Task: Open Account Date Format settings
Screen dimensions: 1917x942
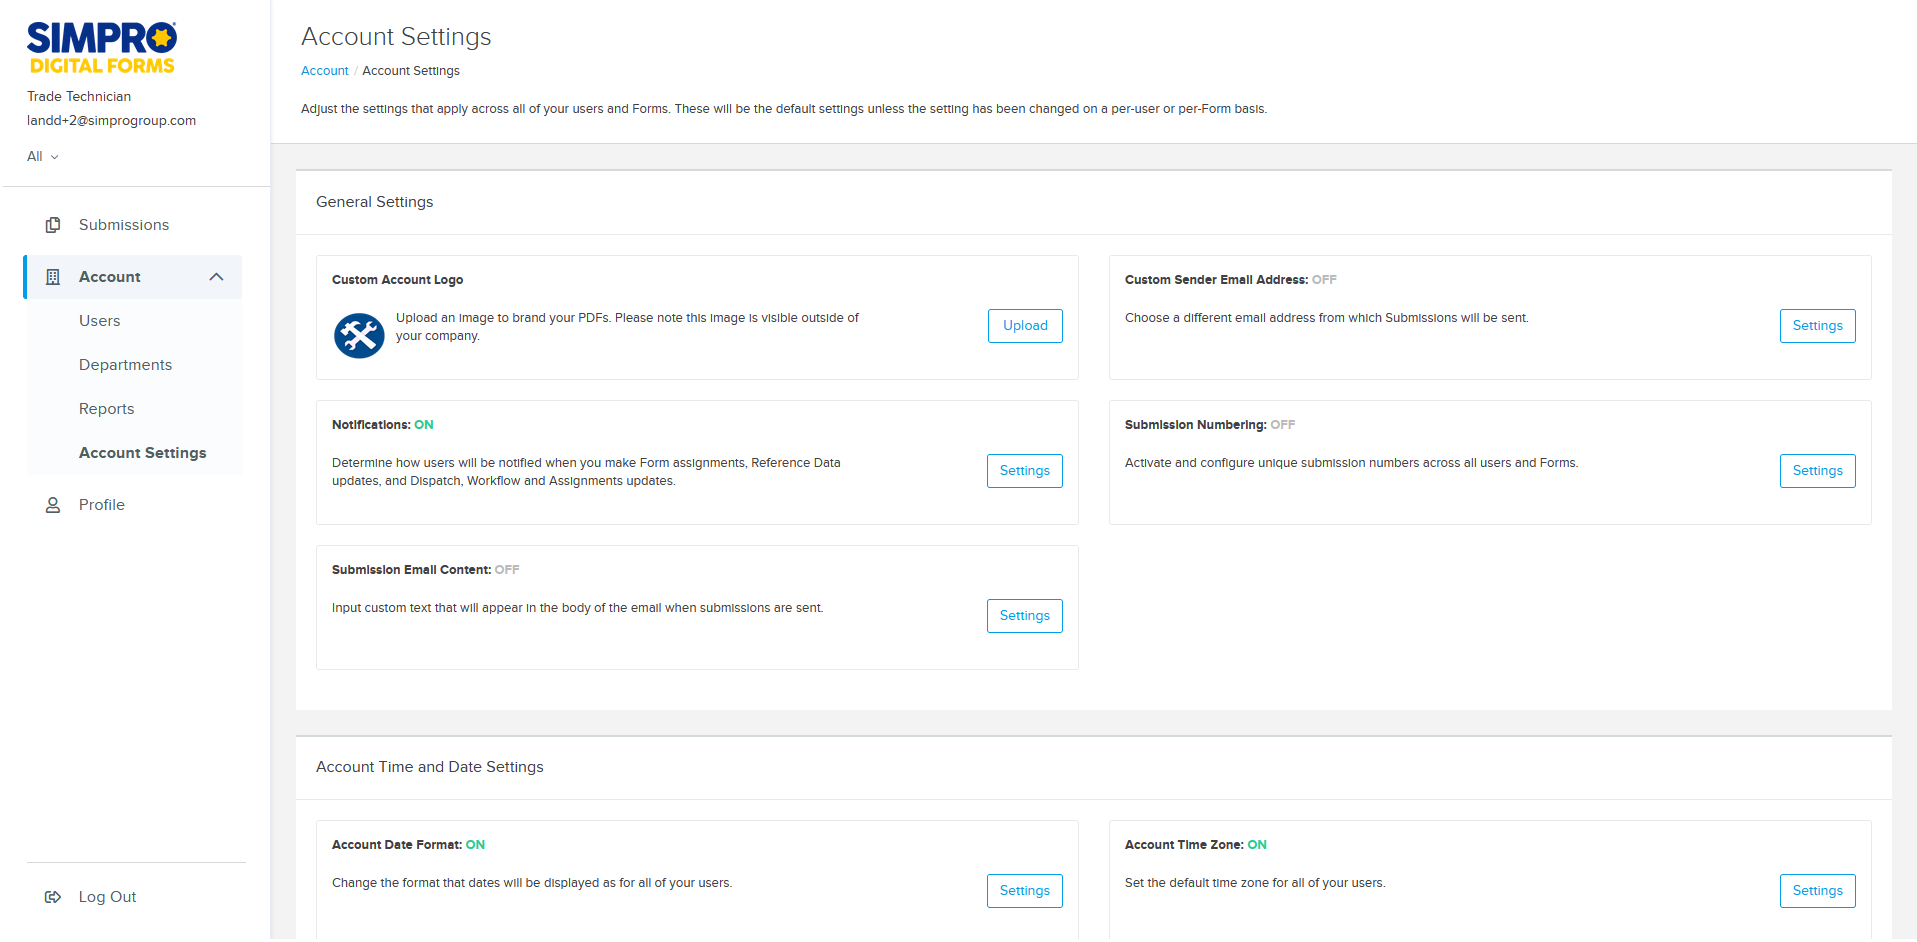Action: (1024, 891)
